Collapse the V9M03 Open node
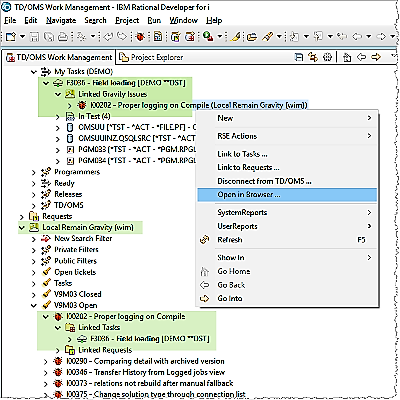The width and height of the screenshot is (400, 400). click(34, 306)
